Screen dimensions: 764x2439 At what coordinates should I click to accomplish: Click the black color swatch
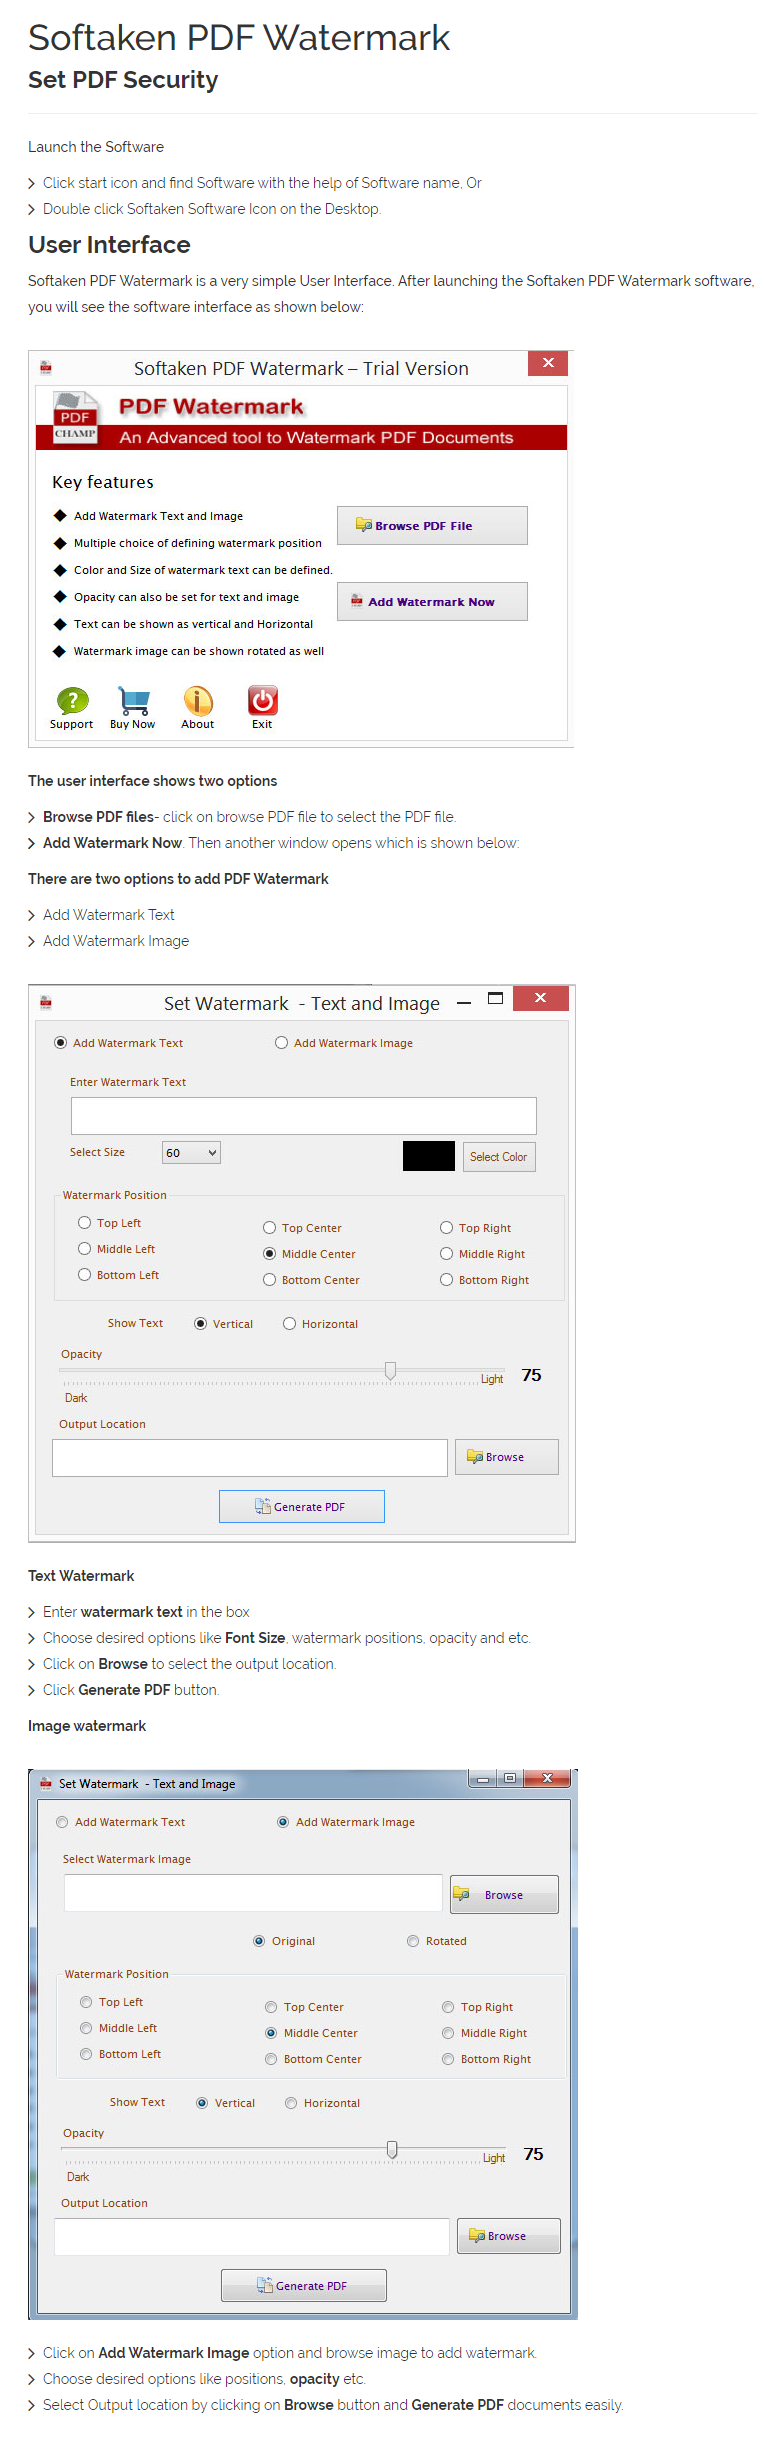click(x=429, y=1156)
